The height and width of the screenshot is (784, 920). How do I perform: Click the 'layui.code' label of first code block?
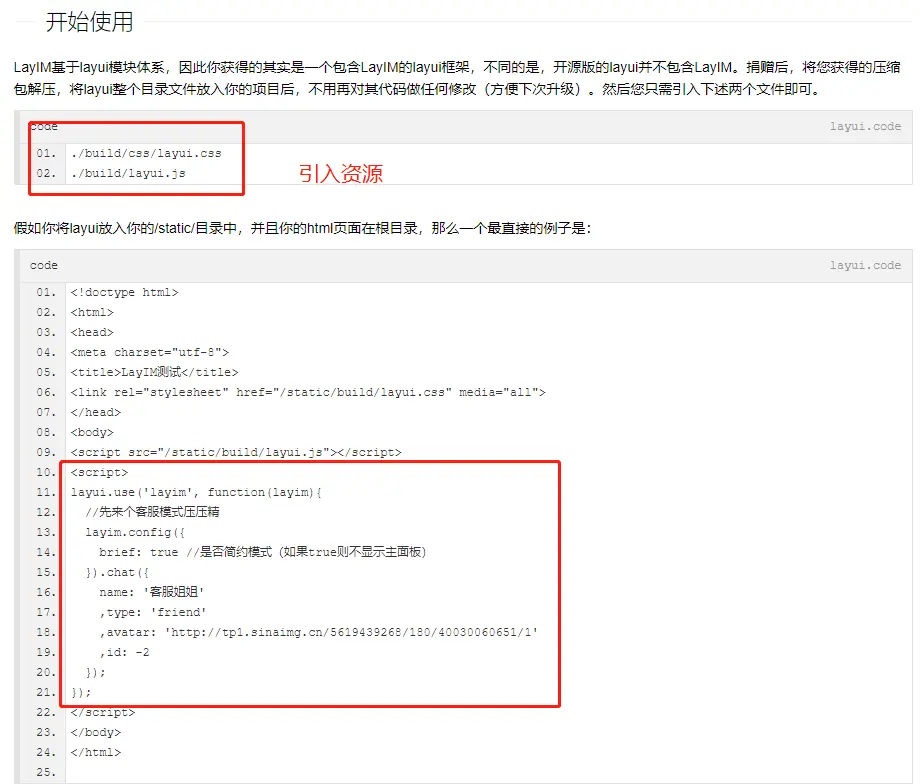[865, 126]
